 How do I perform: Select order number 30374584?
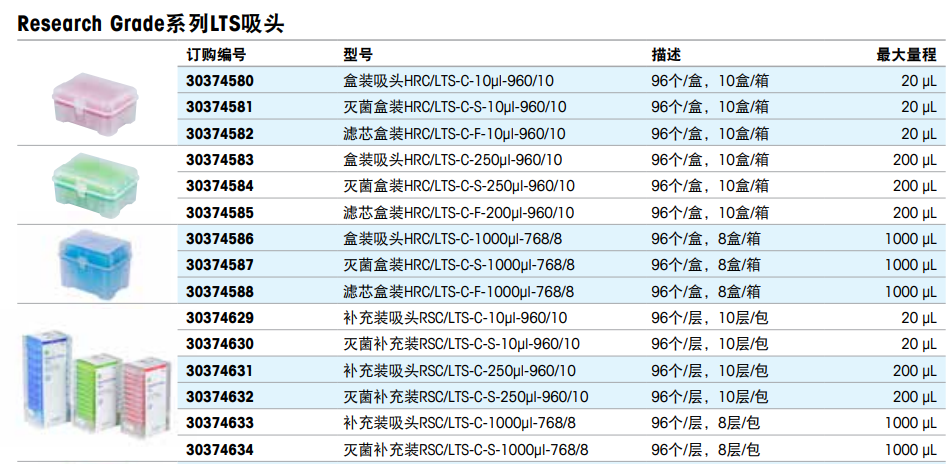(x=220, y=186)
